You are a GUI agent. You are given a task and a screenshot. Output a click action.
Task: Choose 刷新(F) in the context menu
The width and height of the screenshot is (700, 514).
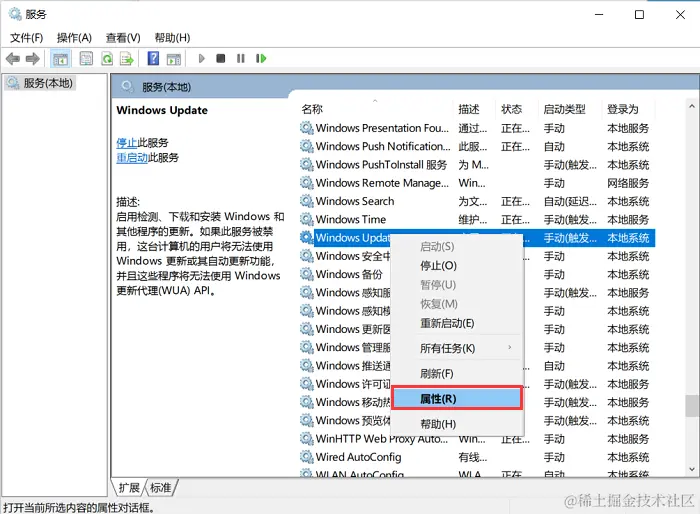(x=457, y=374)
